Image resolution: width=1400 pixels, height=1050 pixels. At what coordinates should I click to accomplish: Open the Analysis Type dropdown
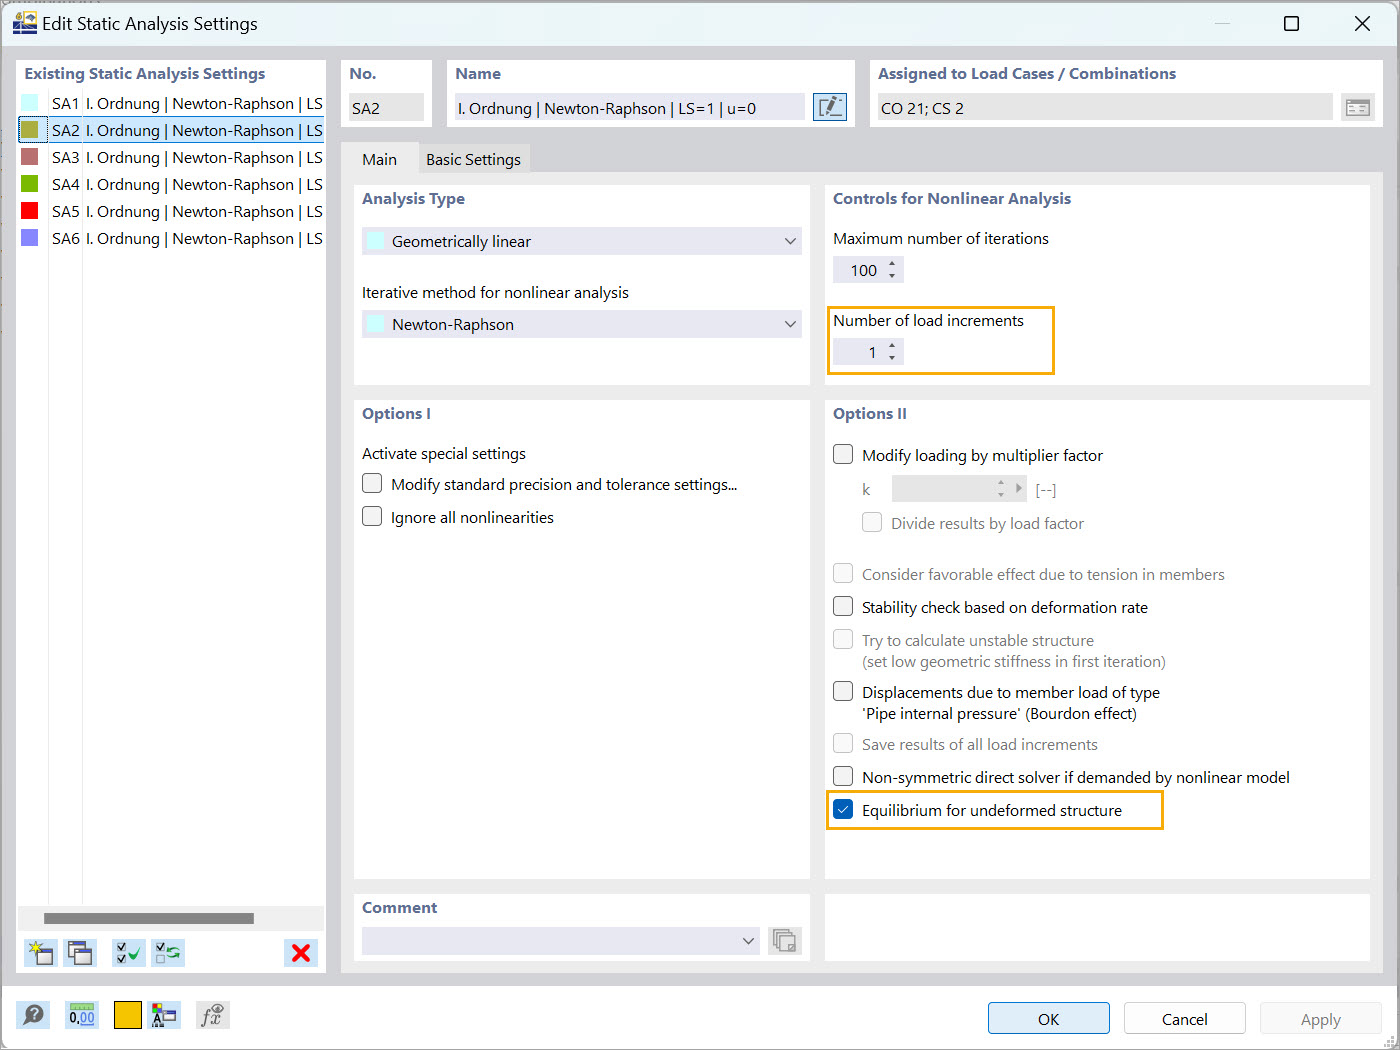pos(790,241)
